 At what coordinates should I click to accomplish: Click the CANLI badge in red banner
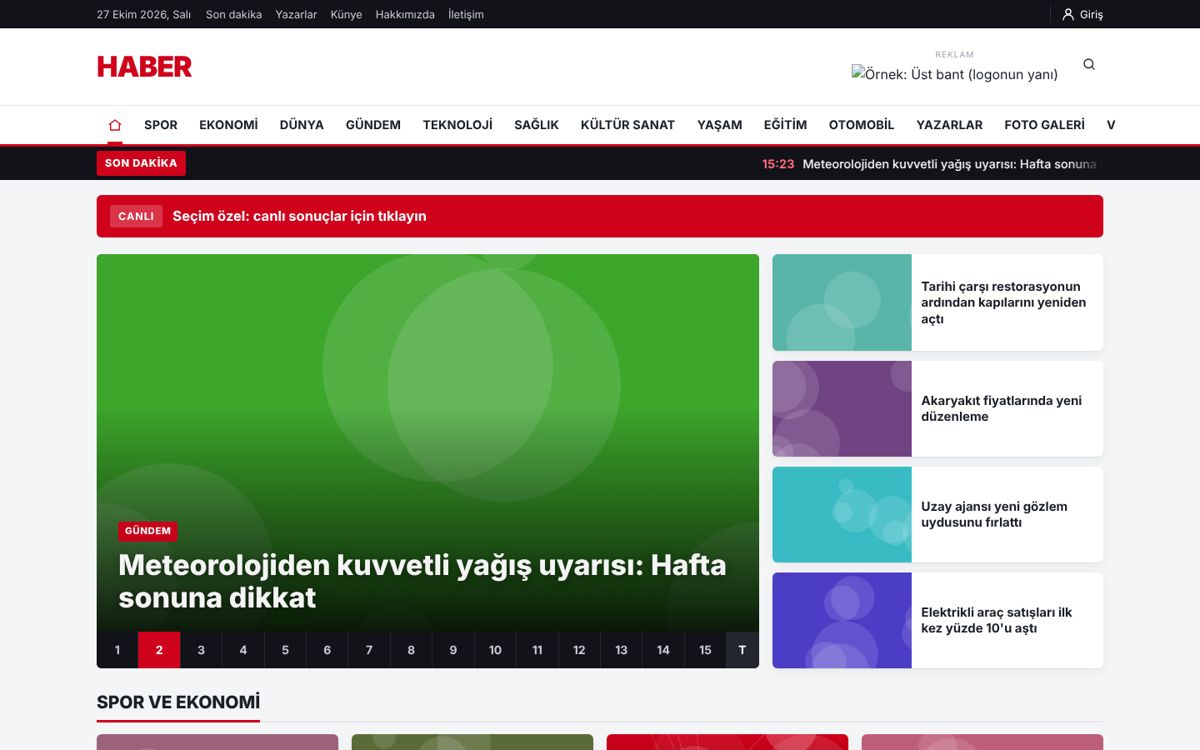pos(136,216)
